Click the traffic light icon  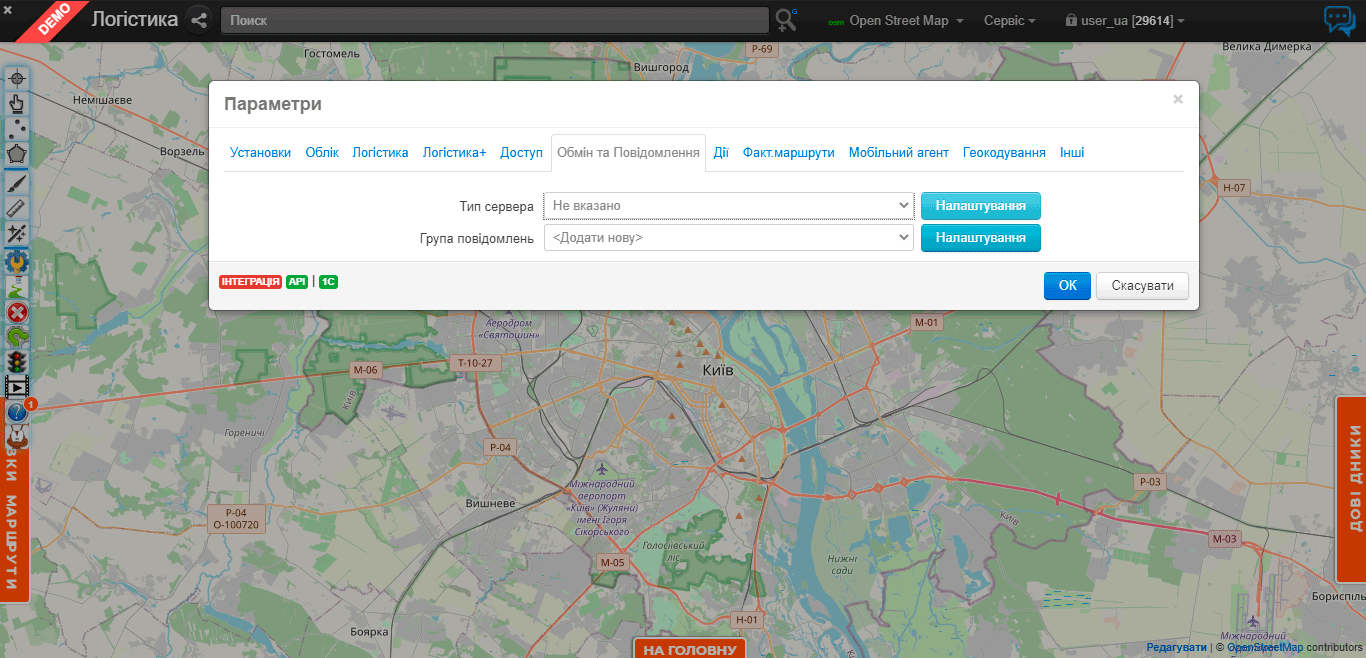[17, 361]
